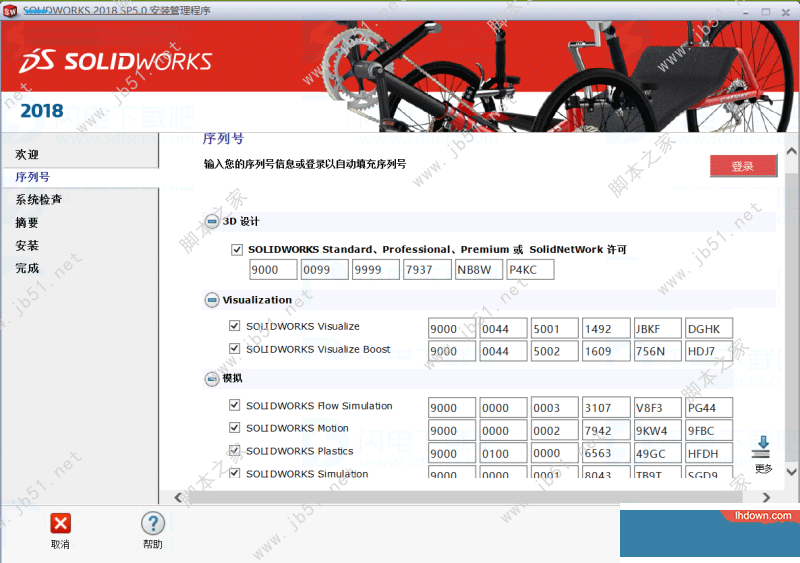The height and width of the screenshot is (563, 800).
Task: Click Standard serial field containing 9000
Action: 273,270
